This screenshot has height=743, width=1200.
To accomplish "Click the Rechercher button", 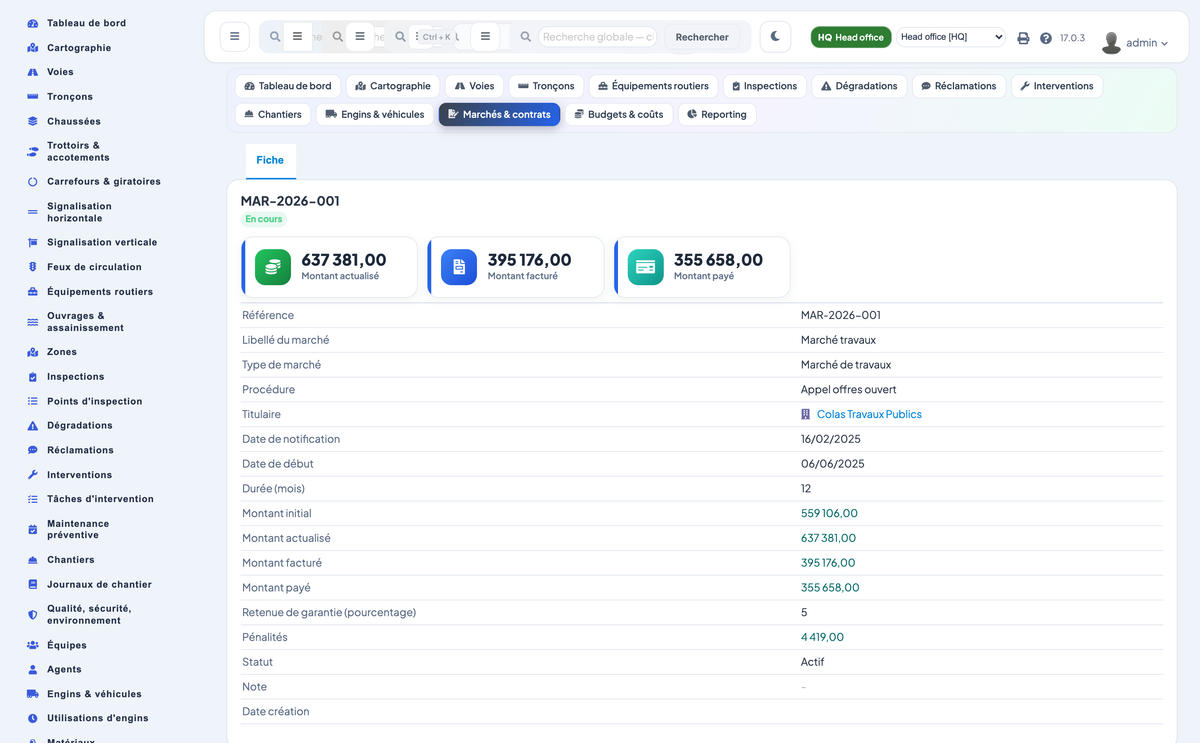I will coord(702,37).
